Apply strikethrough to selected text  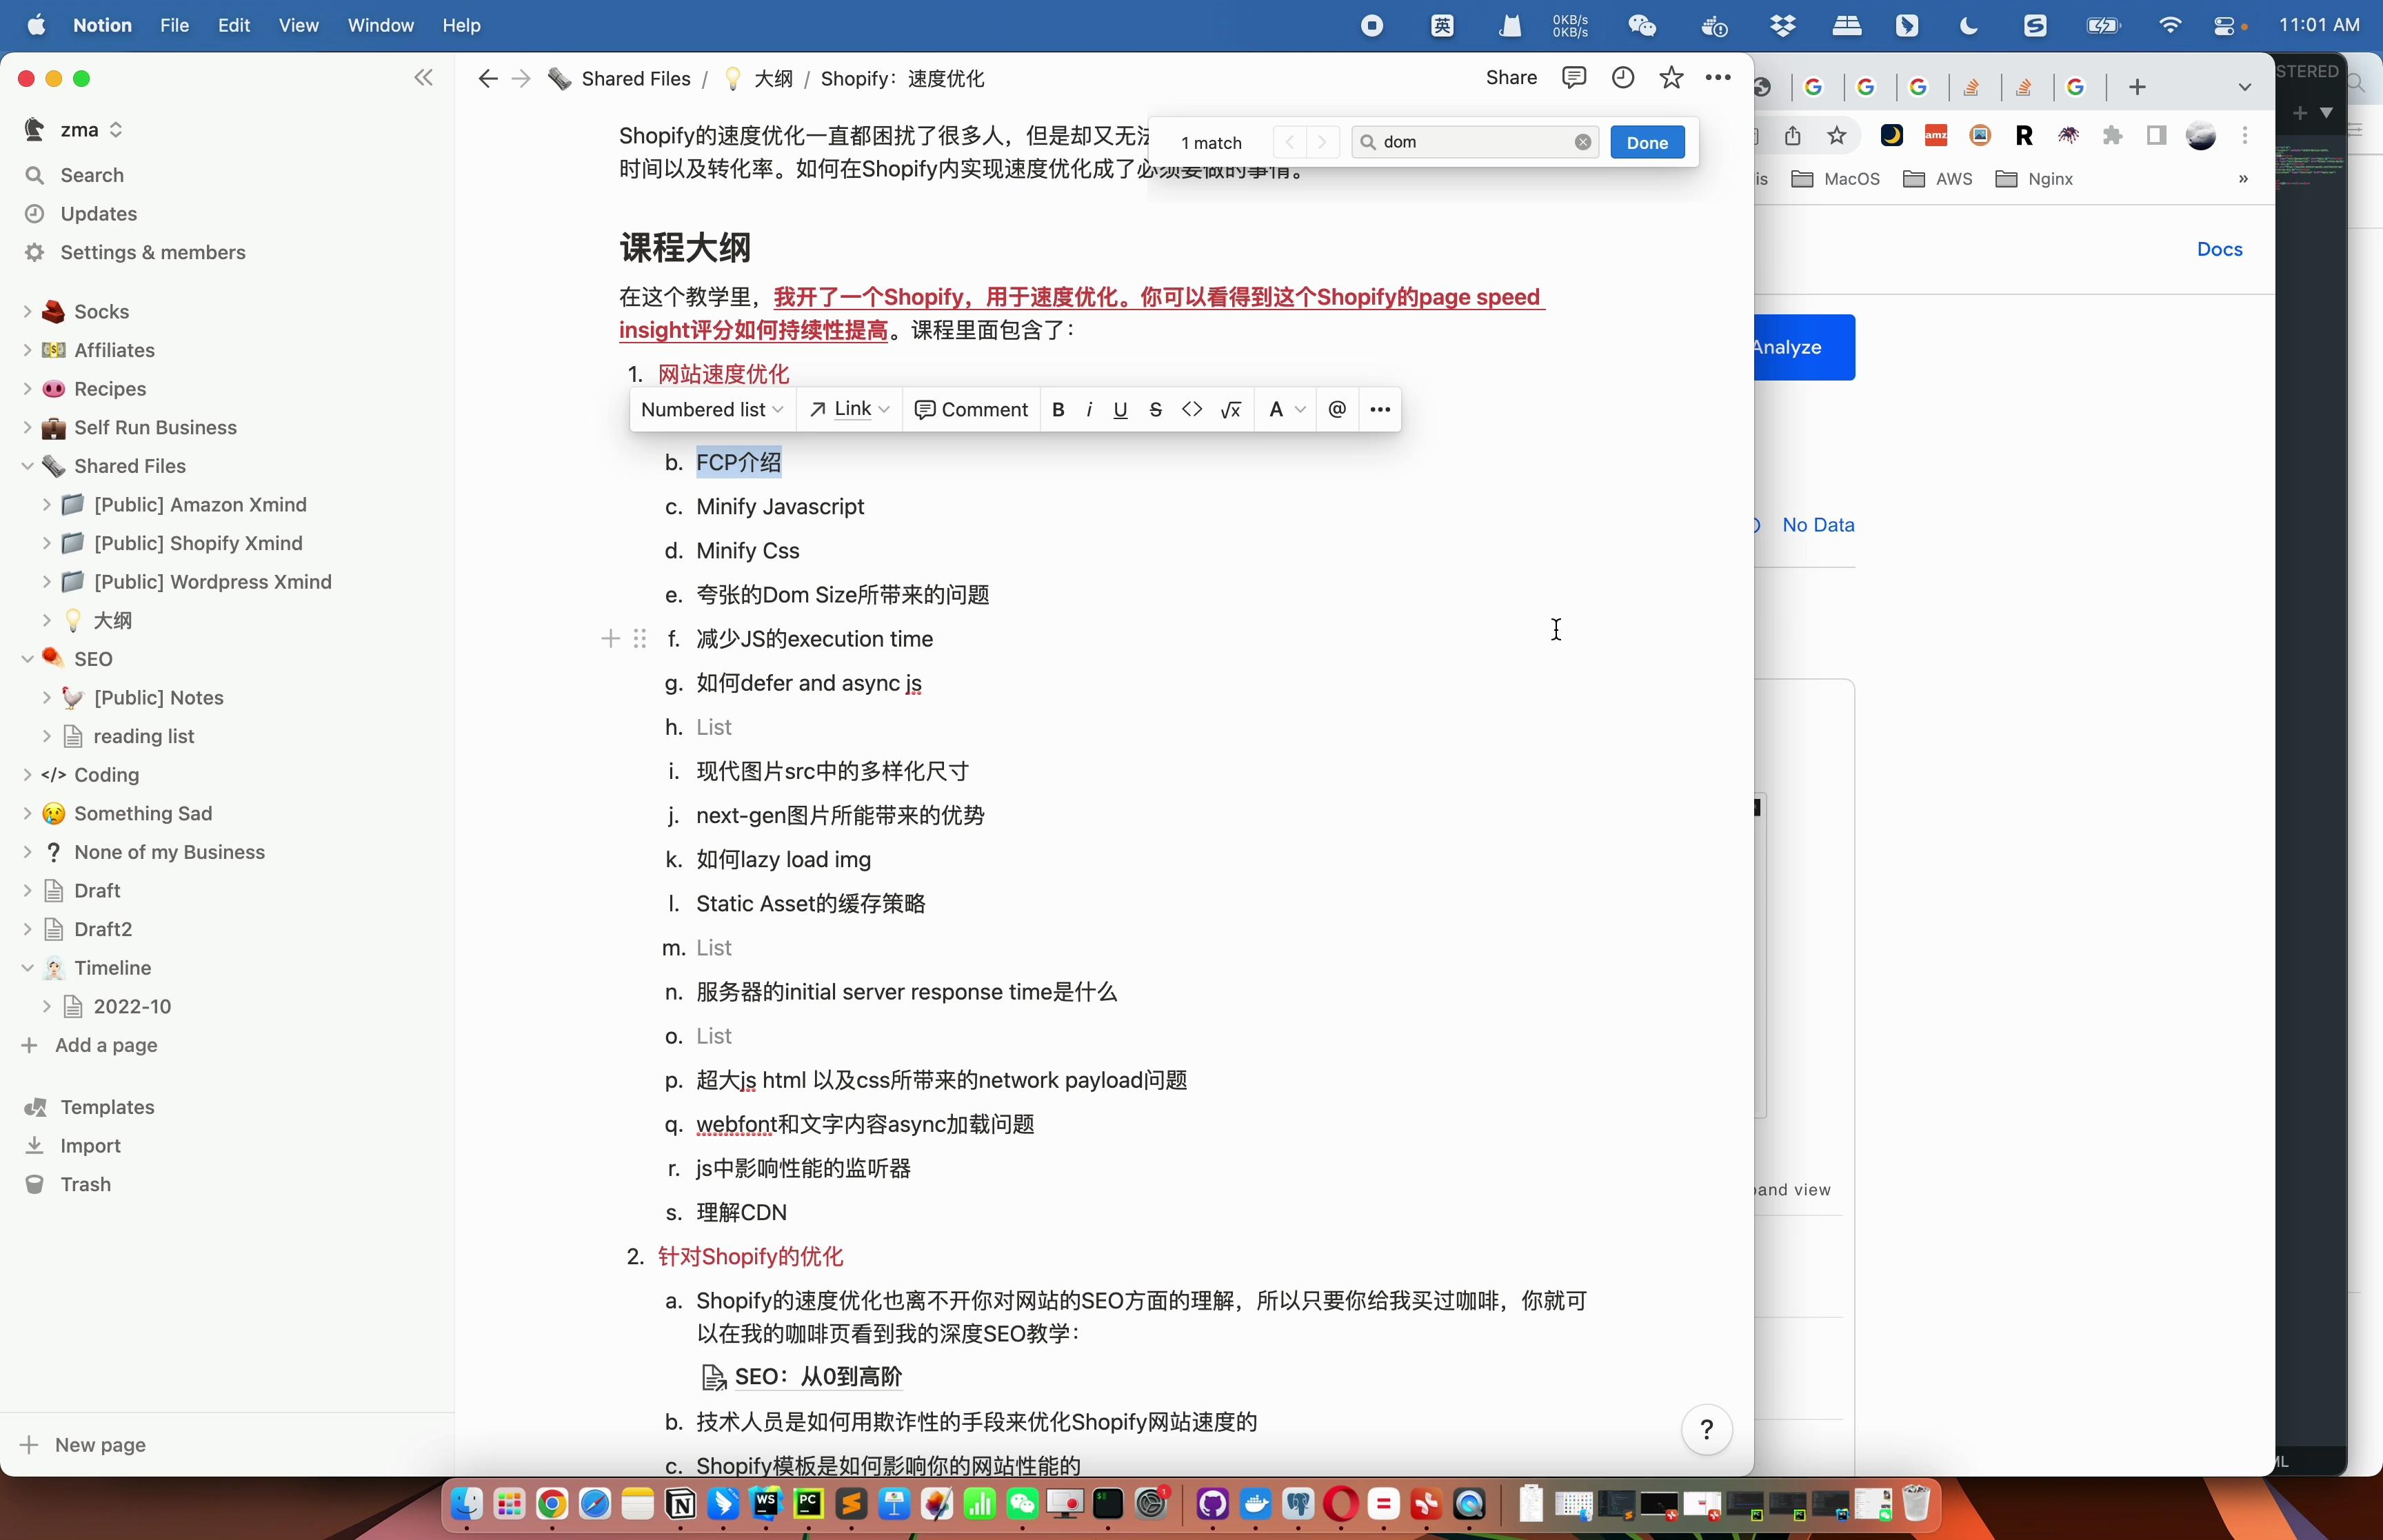(1156, 409)
